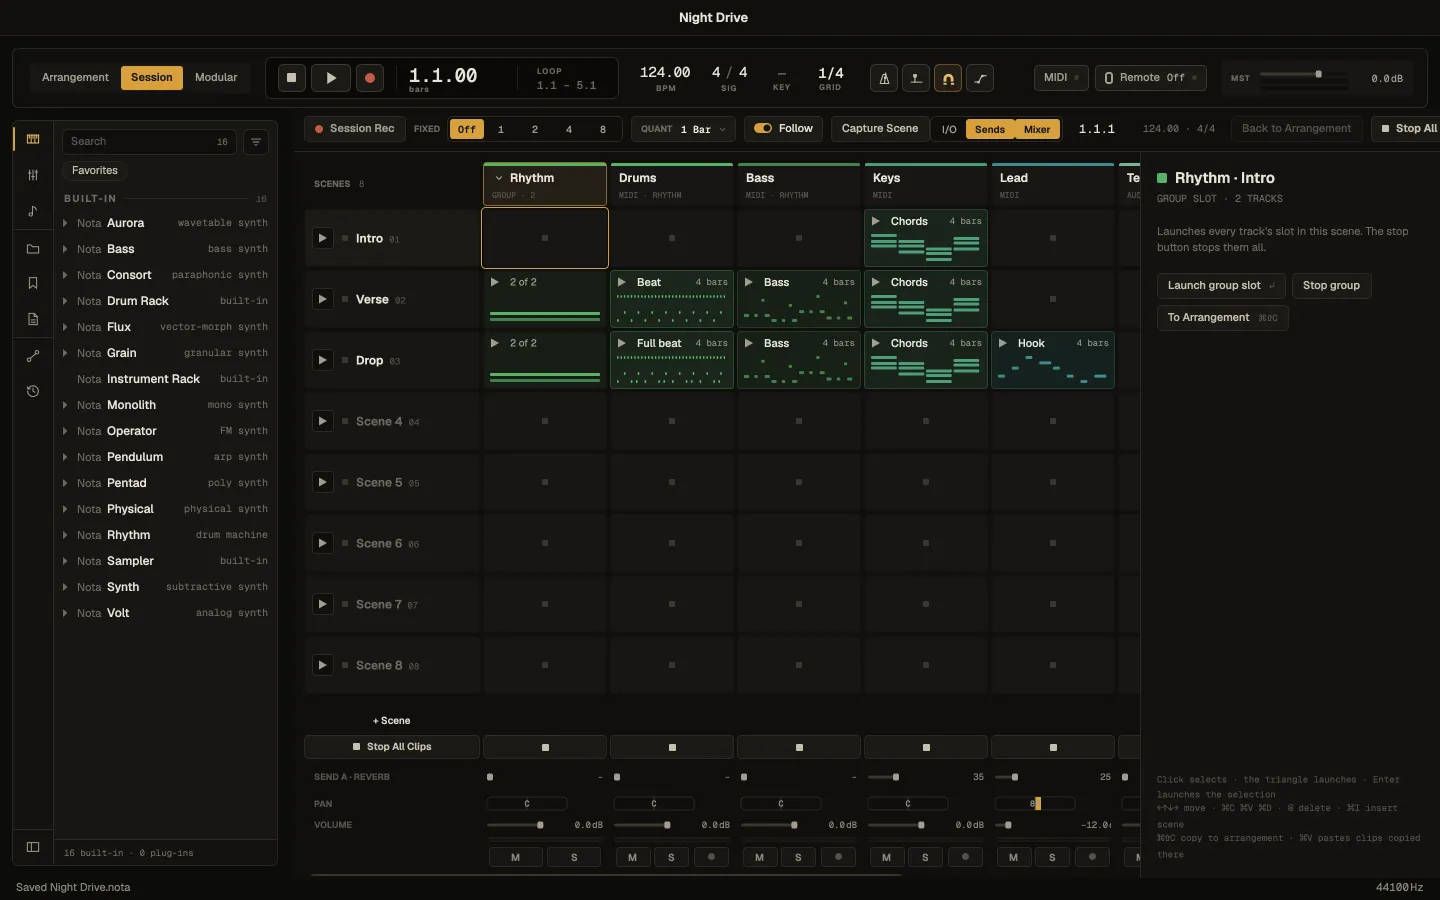Solo the Keys track
Viewport: 1440px width, 900px height.
coord(925,857)
